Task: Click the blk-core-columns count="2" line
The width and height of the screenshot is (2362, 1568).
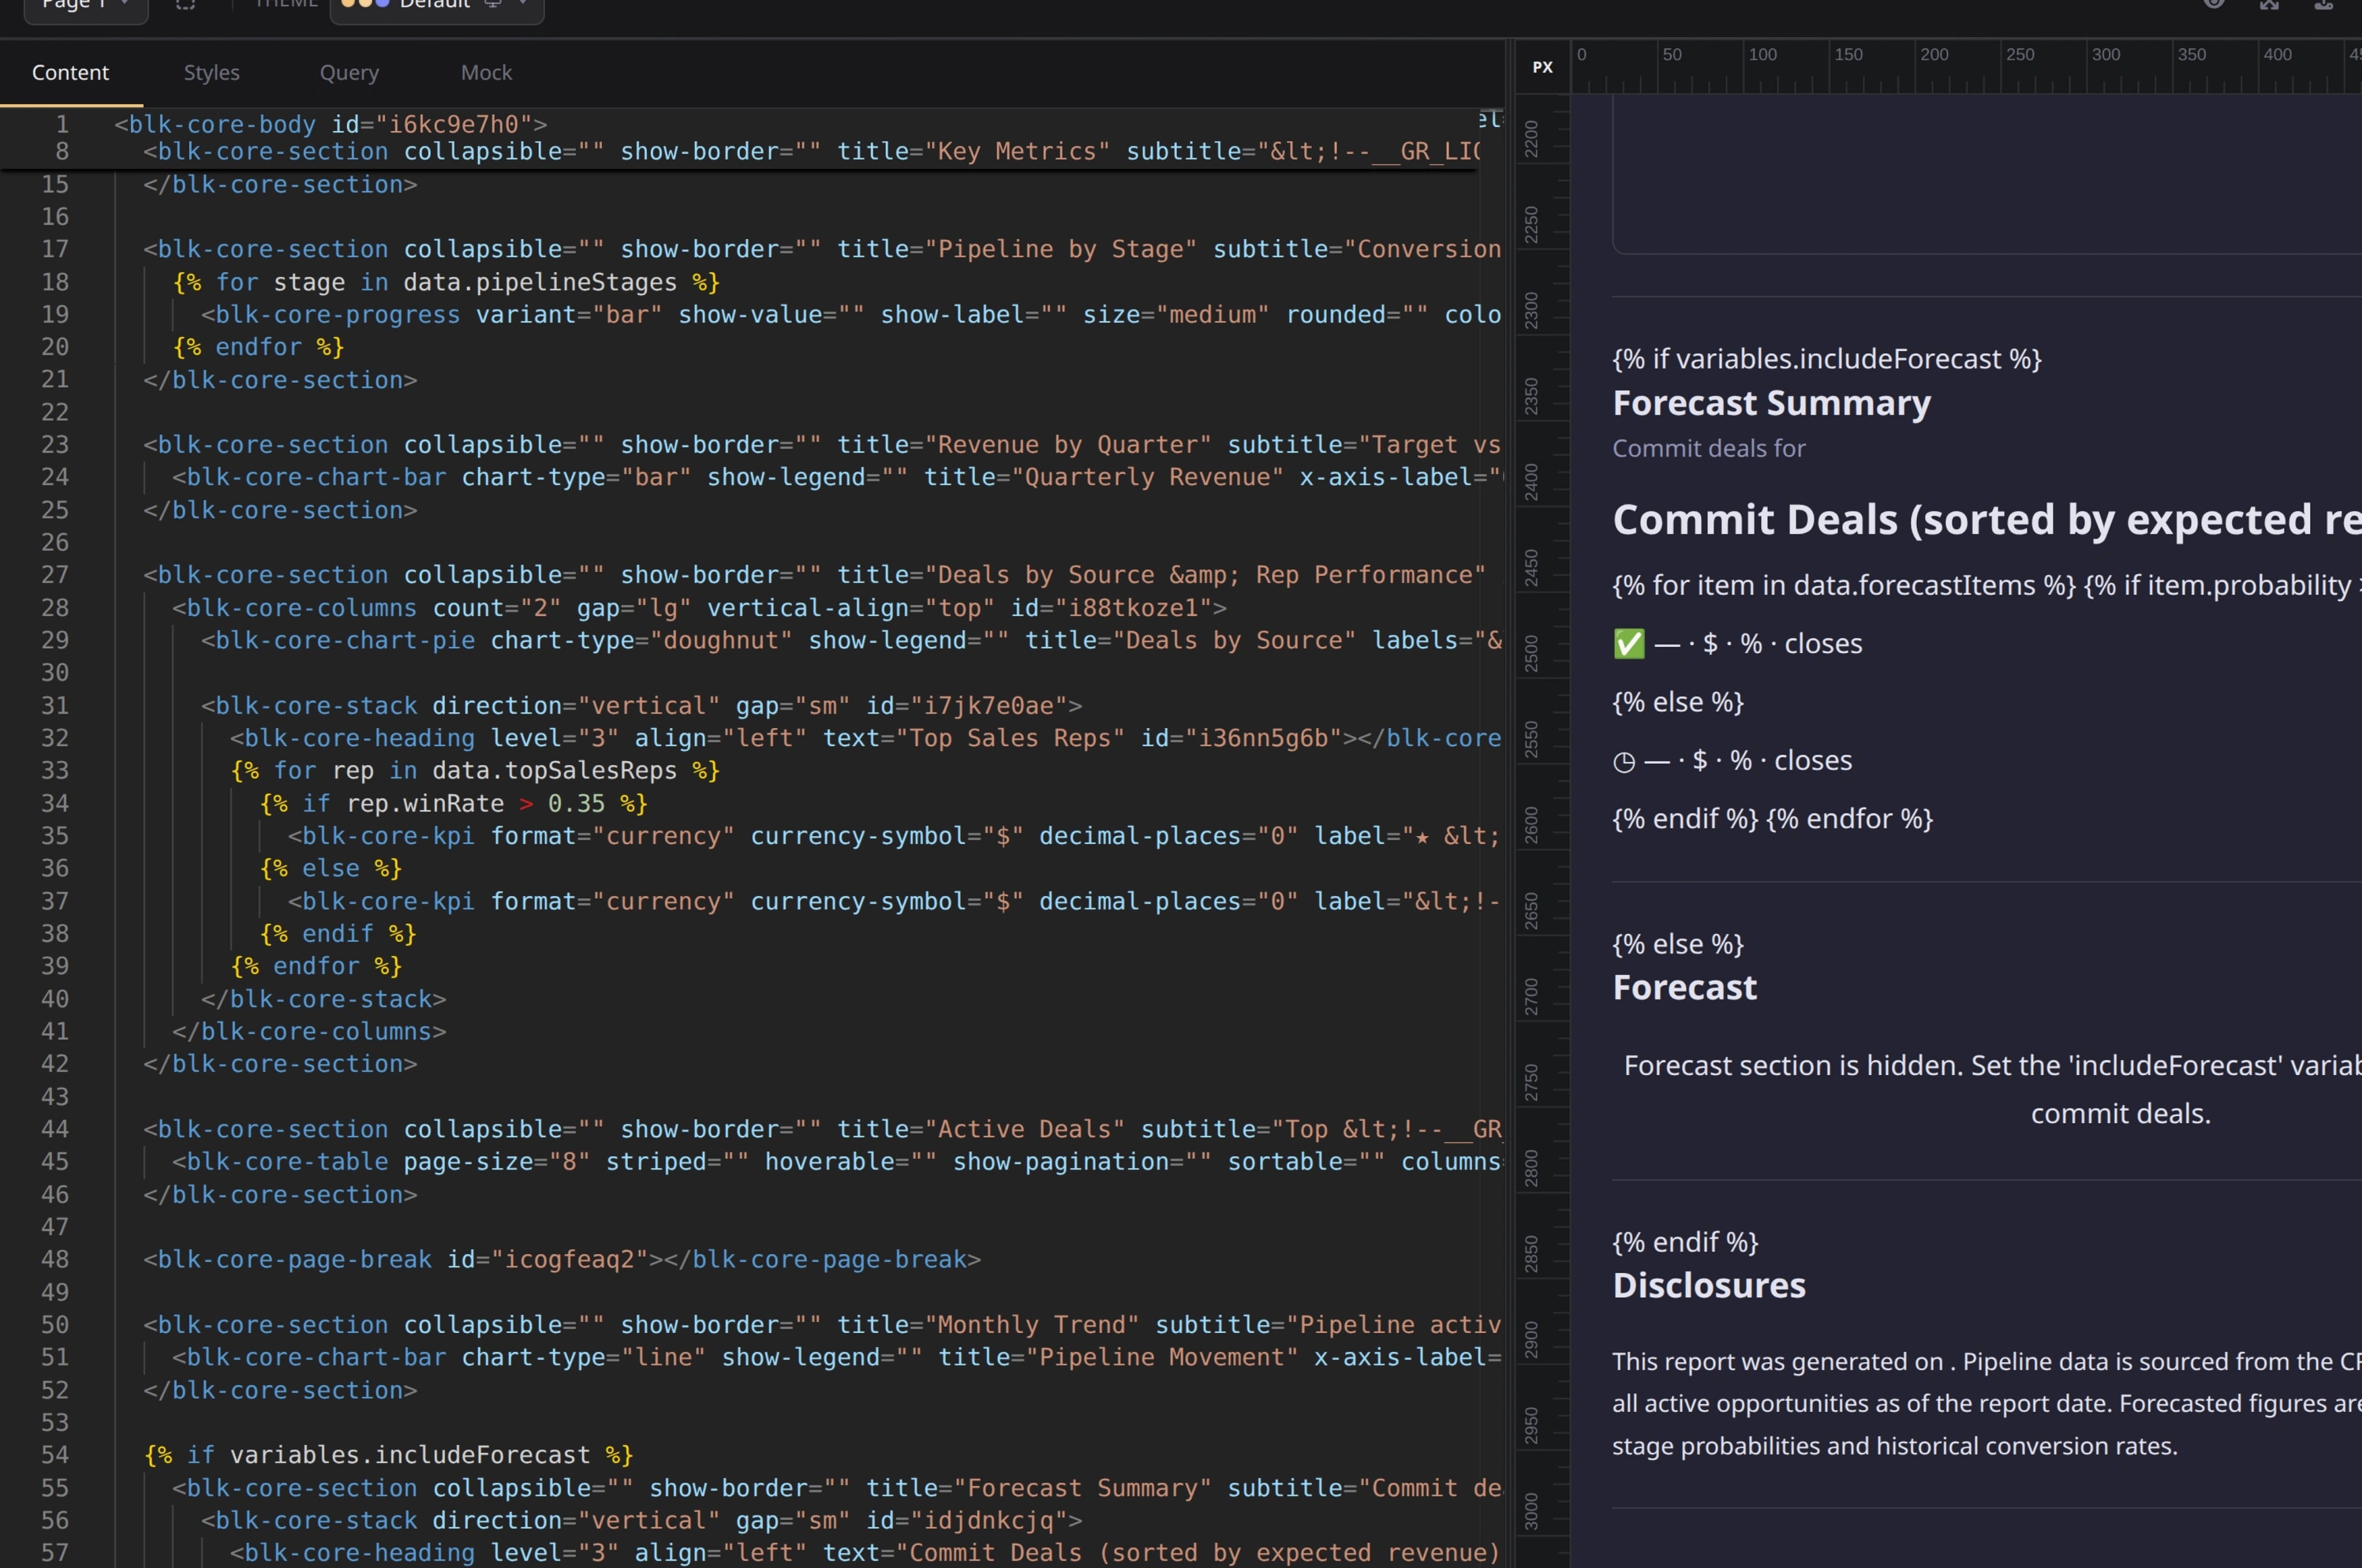Action: 699,608
